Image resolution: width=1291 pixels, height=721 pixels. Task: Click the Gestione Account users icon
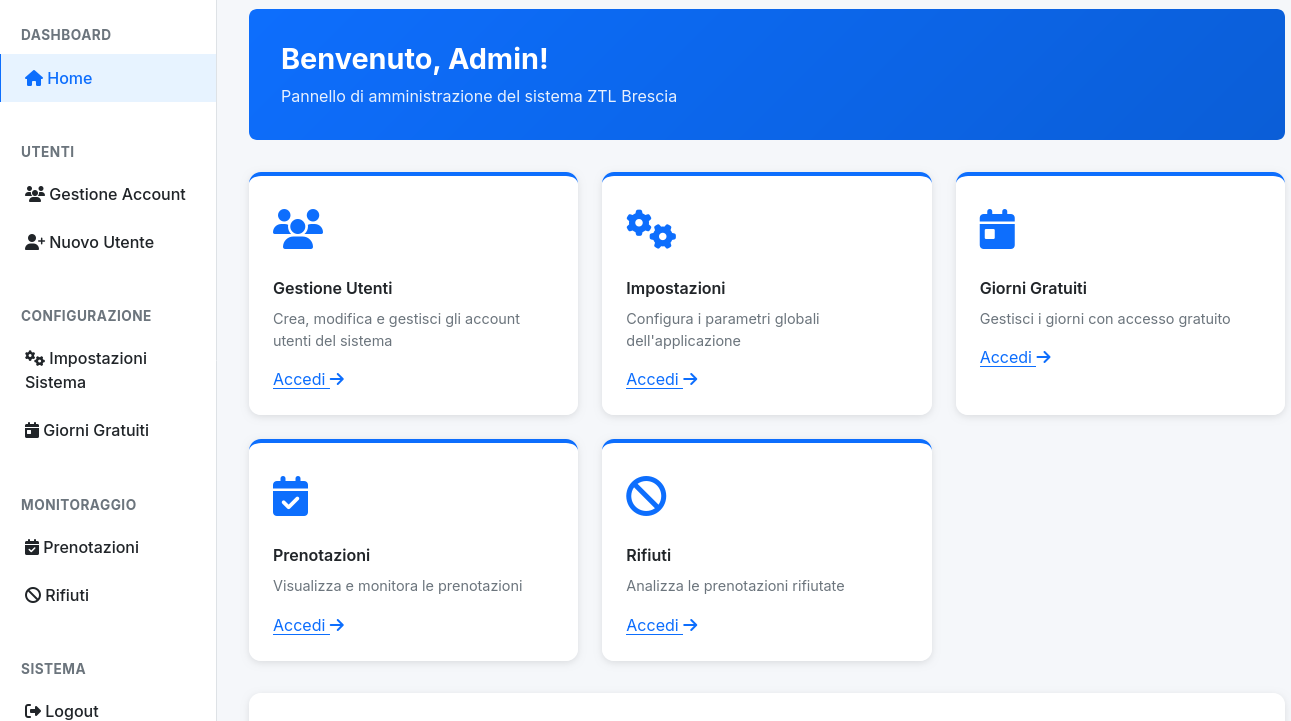coord(35,194)
